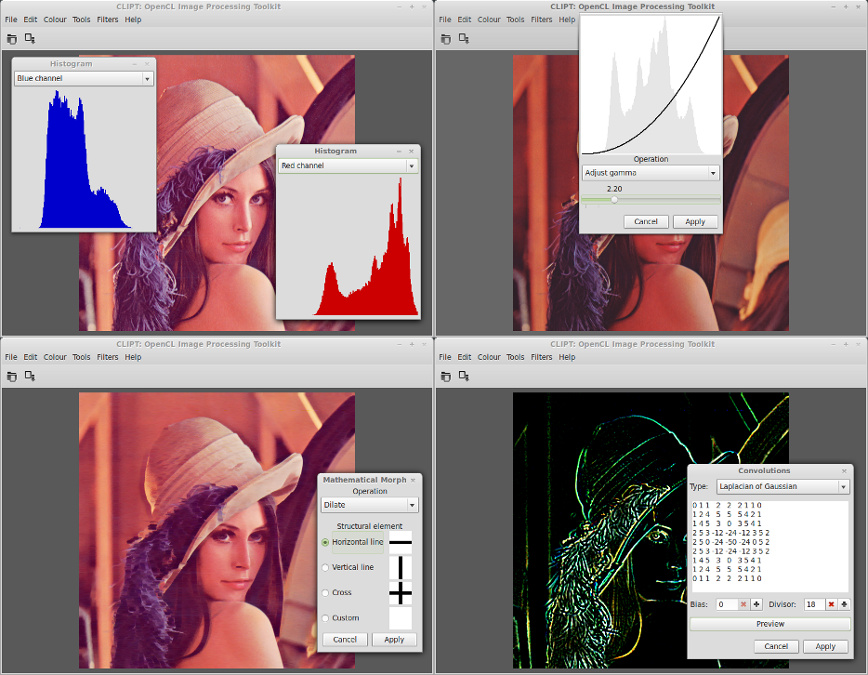The width and height of the screenshot is (868, 675).
Task: Close the Mathematical Morph dialog
Action: [413, 480]
